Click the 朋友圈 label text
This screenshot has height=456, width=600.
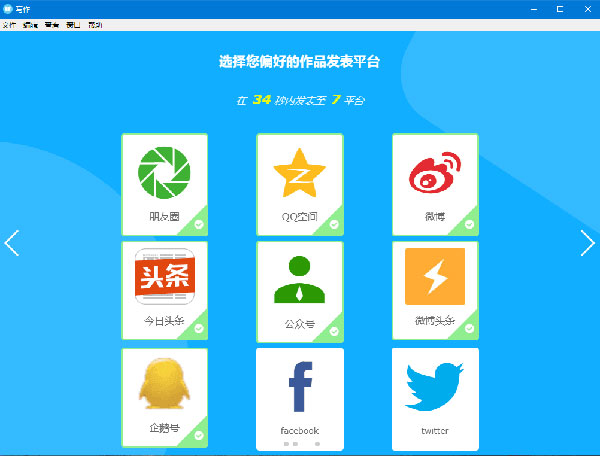point(164,217)
